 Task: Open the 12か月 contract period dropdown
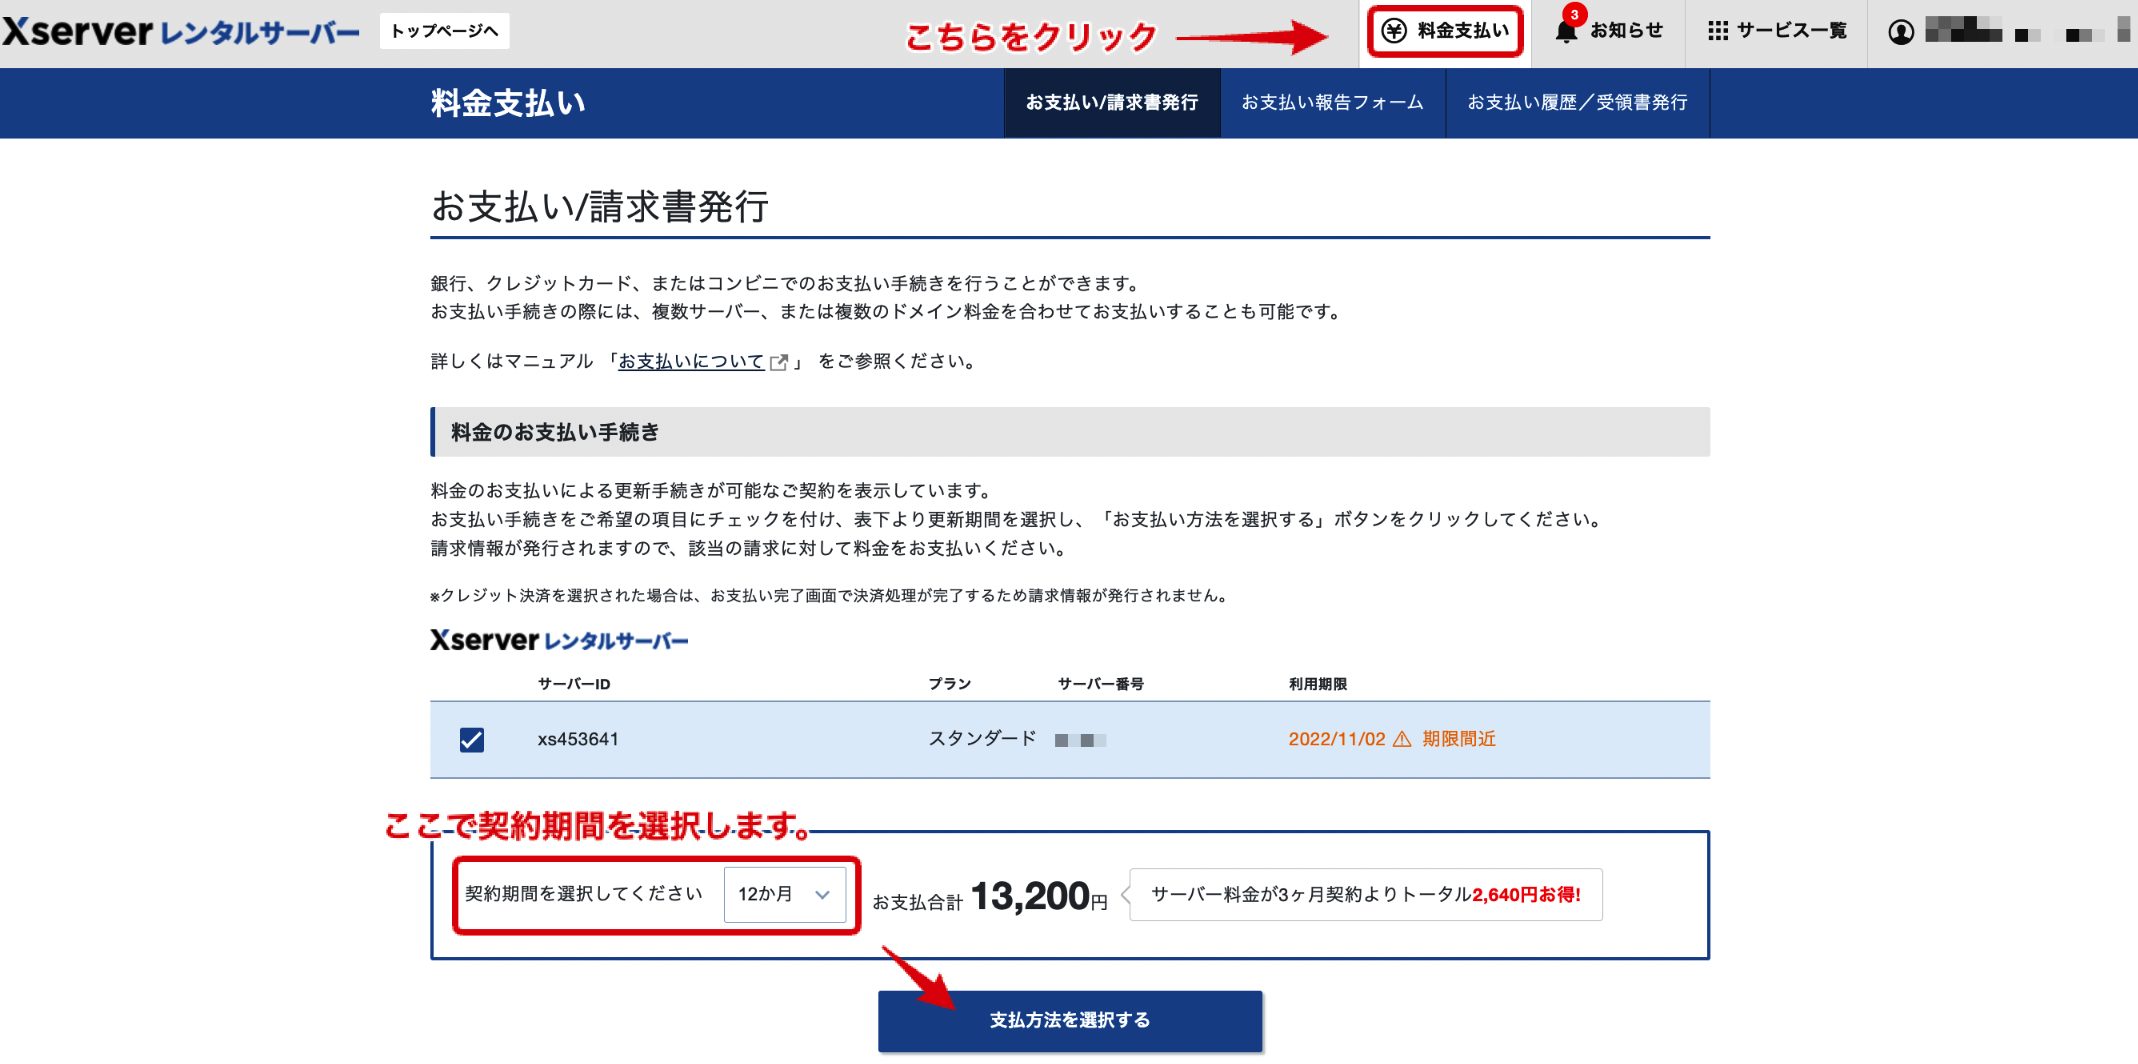click(785, 894)
